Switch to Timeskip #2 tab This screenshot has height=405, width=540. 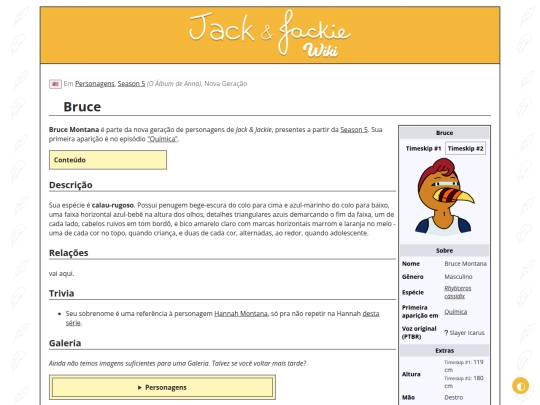(x=465, y=148)
